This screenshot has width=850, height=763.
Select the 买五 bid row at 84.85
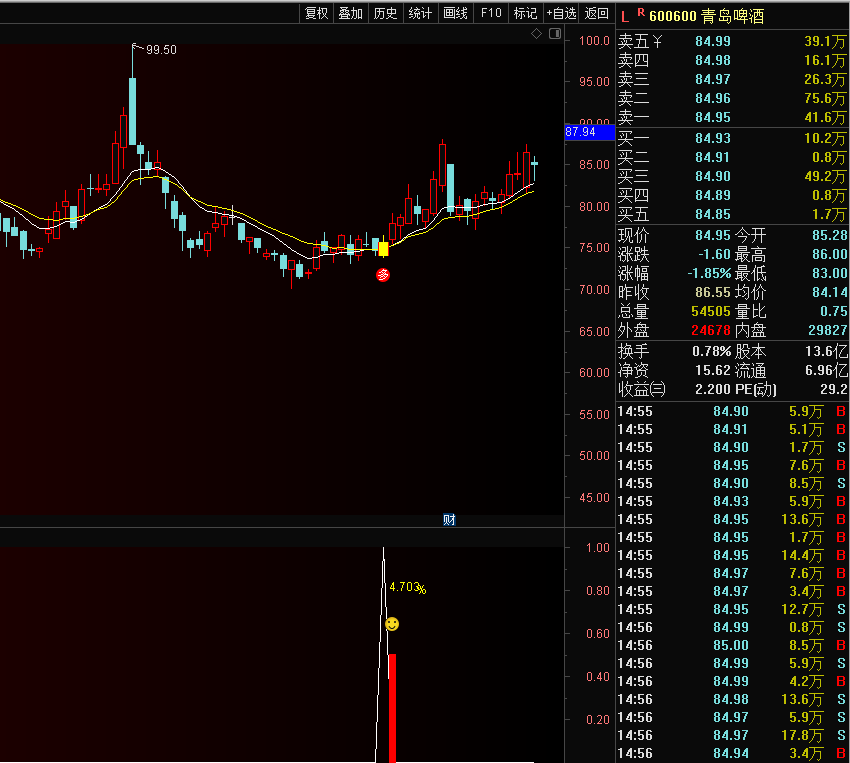pyautogui.click(x=732, y=214)
